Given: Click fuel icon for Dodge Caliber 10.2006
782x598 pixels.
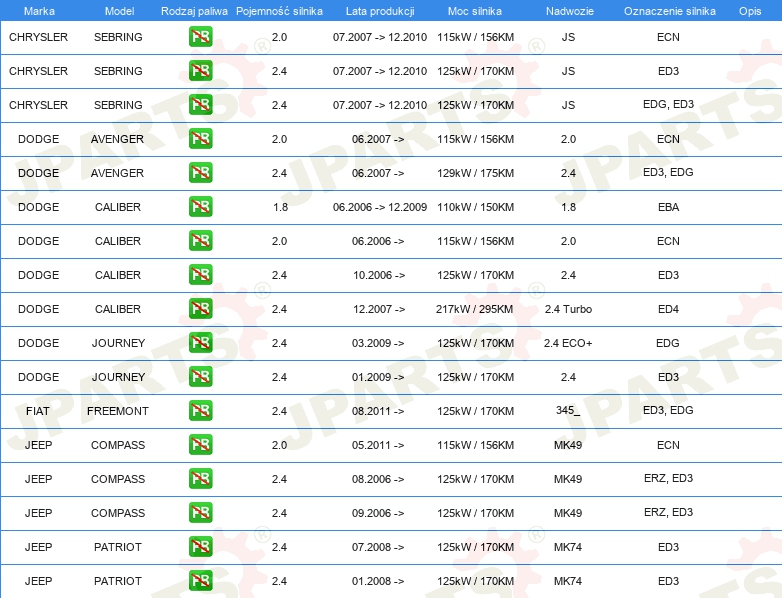Looking at the screenshot, I should [200, 275].
